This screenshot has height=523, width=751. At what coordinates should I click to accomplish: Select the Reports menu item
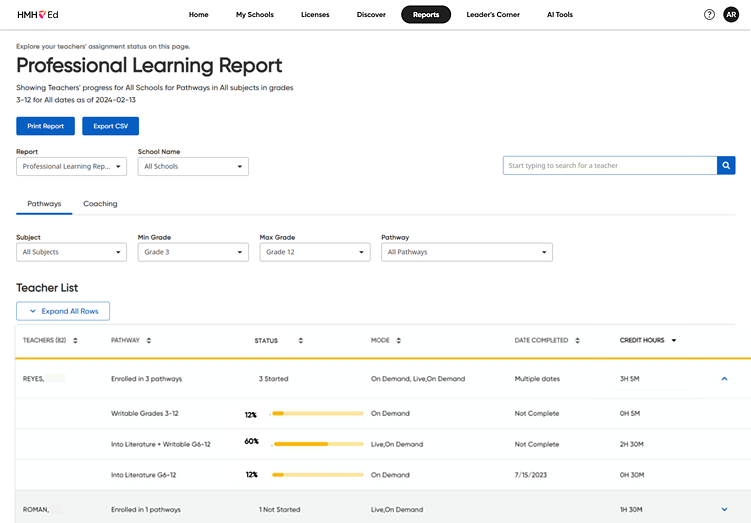point(426,15)
